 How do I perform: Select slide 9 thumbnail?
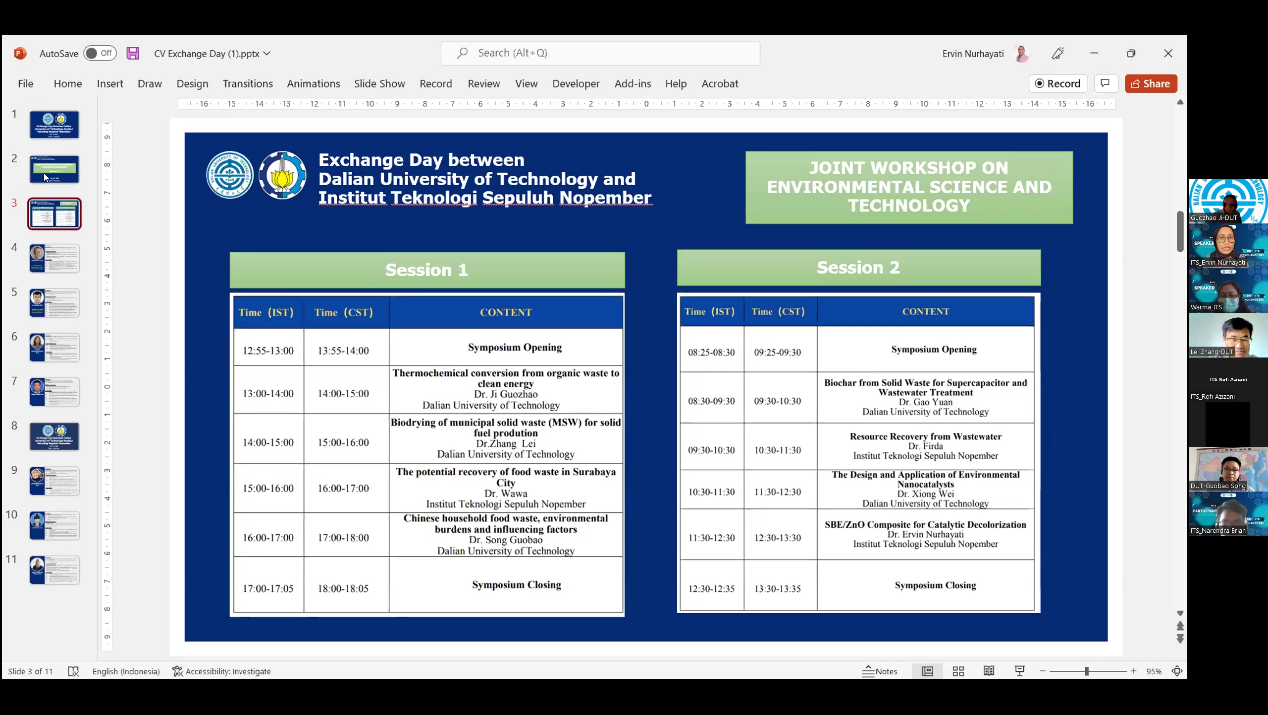pyautogui.click(x=54, y=481)
